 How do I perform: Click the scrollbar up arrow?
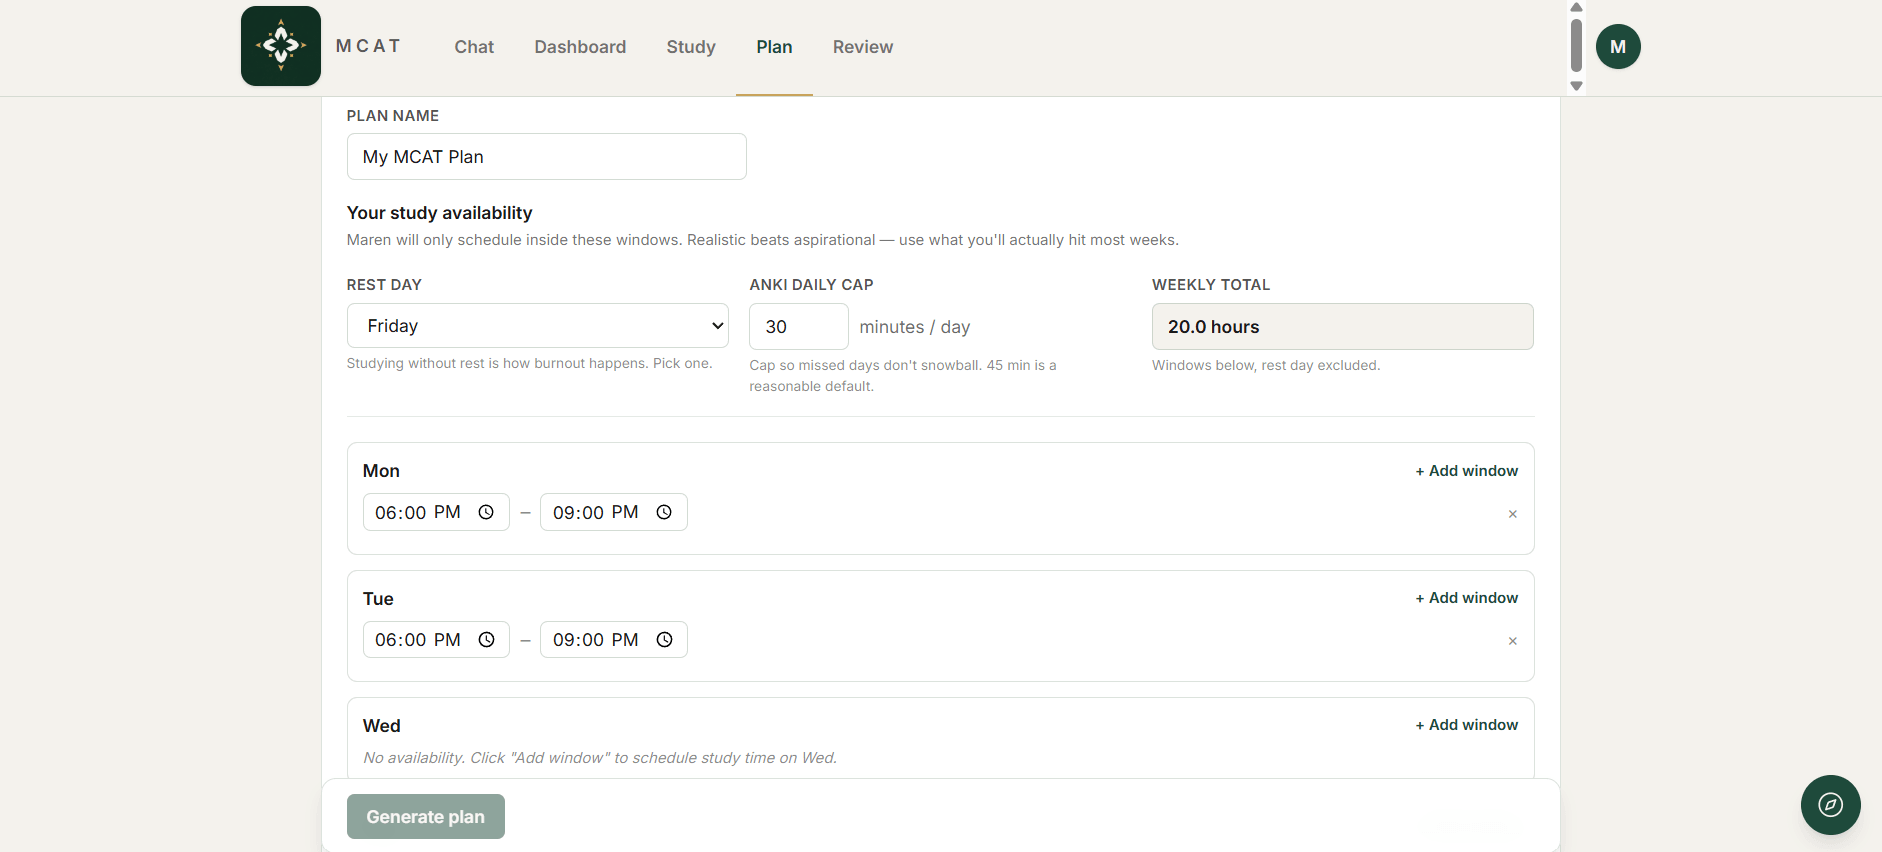(1576, 7)
